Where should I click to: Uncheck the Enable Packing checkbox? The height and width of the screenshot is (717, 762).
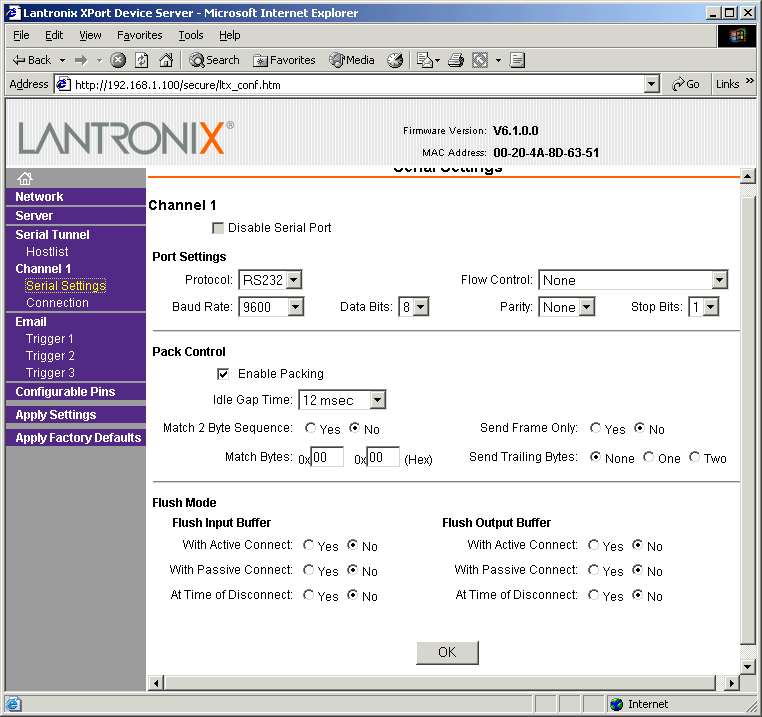click(x=223, y=374)
